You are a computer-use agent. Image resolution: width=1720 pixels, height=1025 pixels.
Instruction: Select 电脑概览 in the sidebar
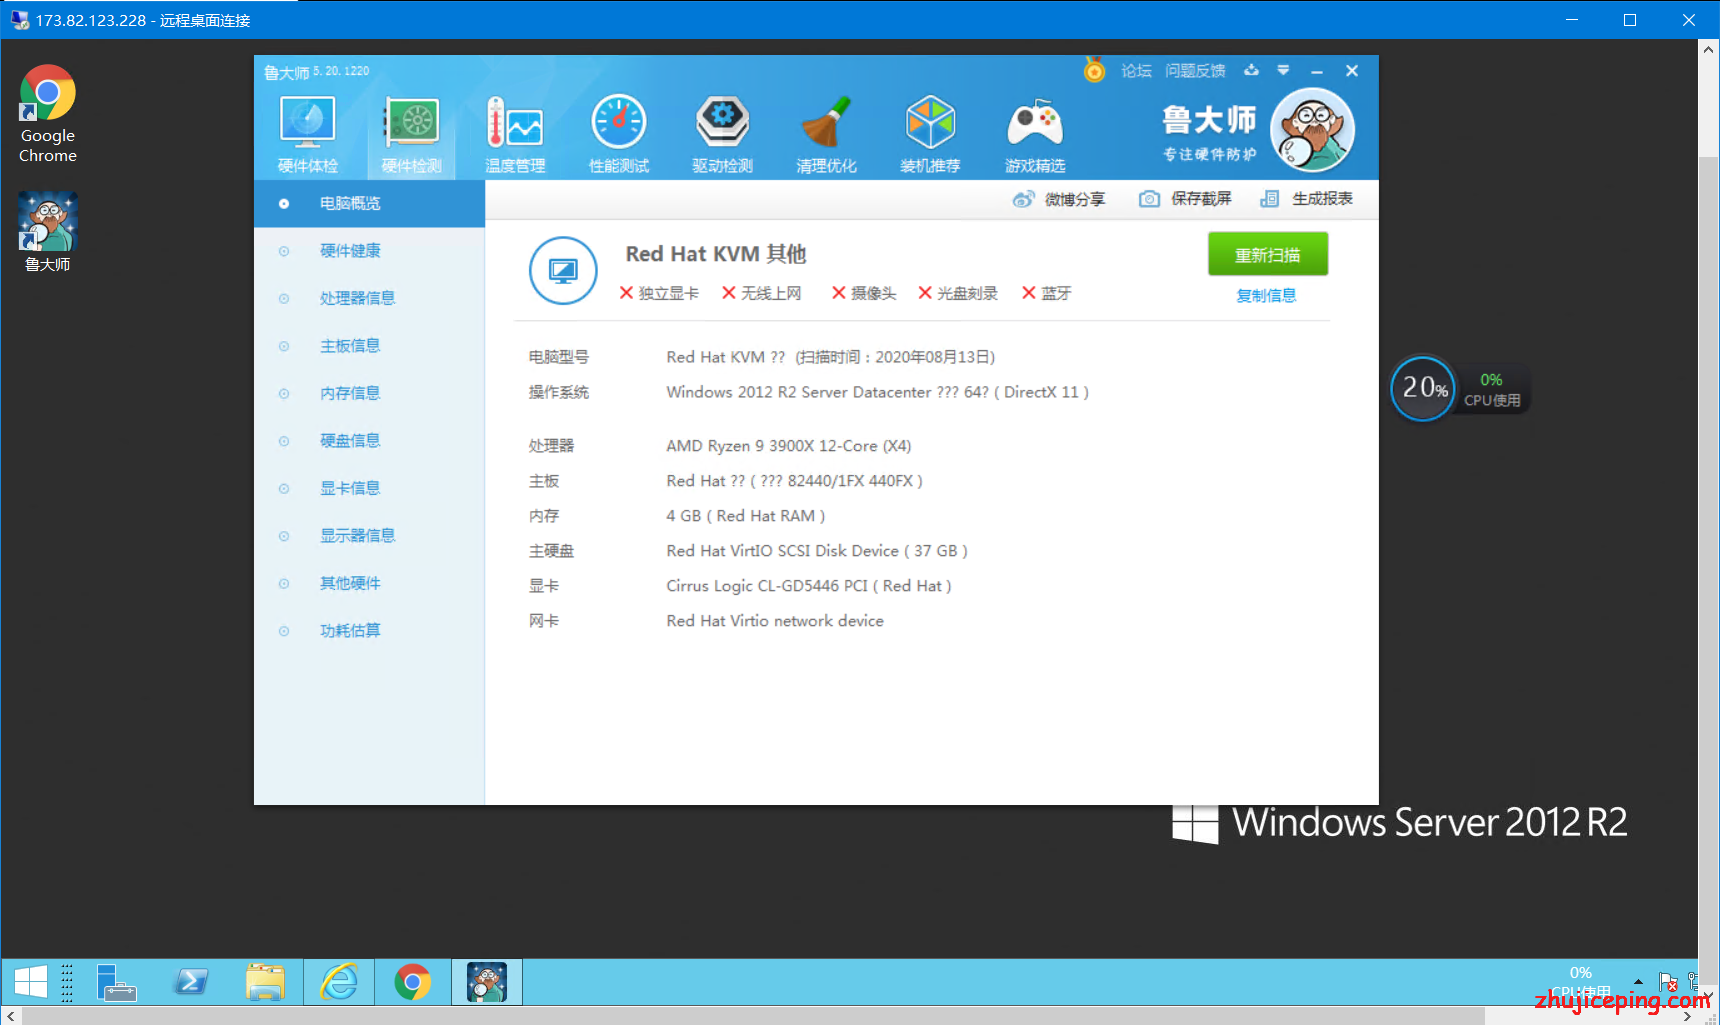369,203
